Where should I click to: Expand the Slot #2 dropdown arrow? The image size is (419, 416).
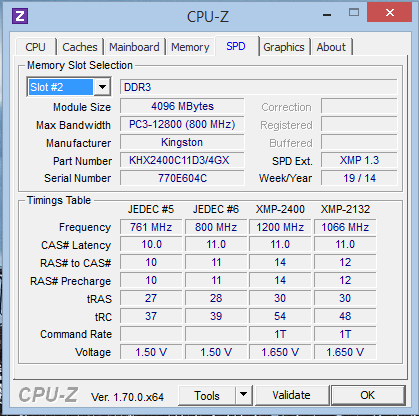click(x=102, y=87)
